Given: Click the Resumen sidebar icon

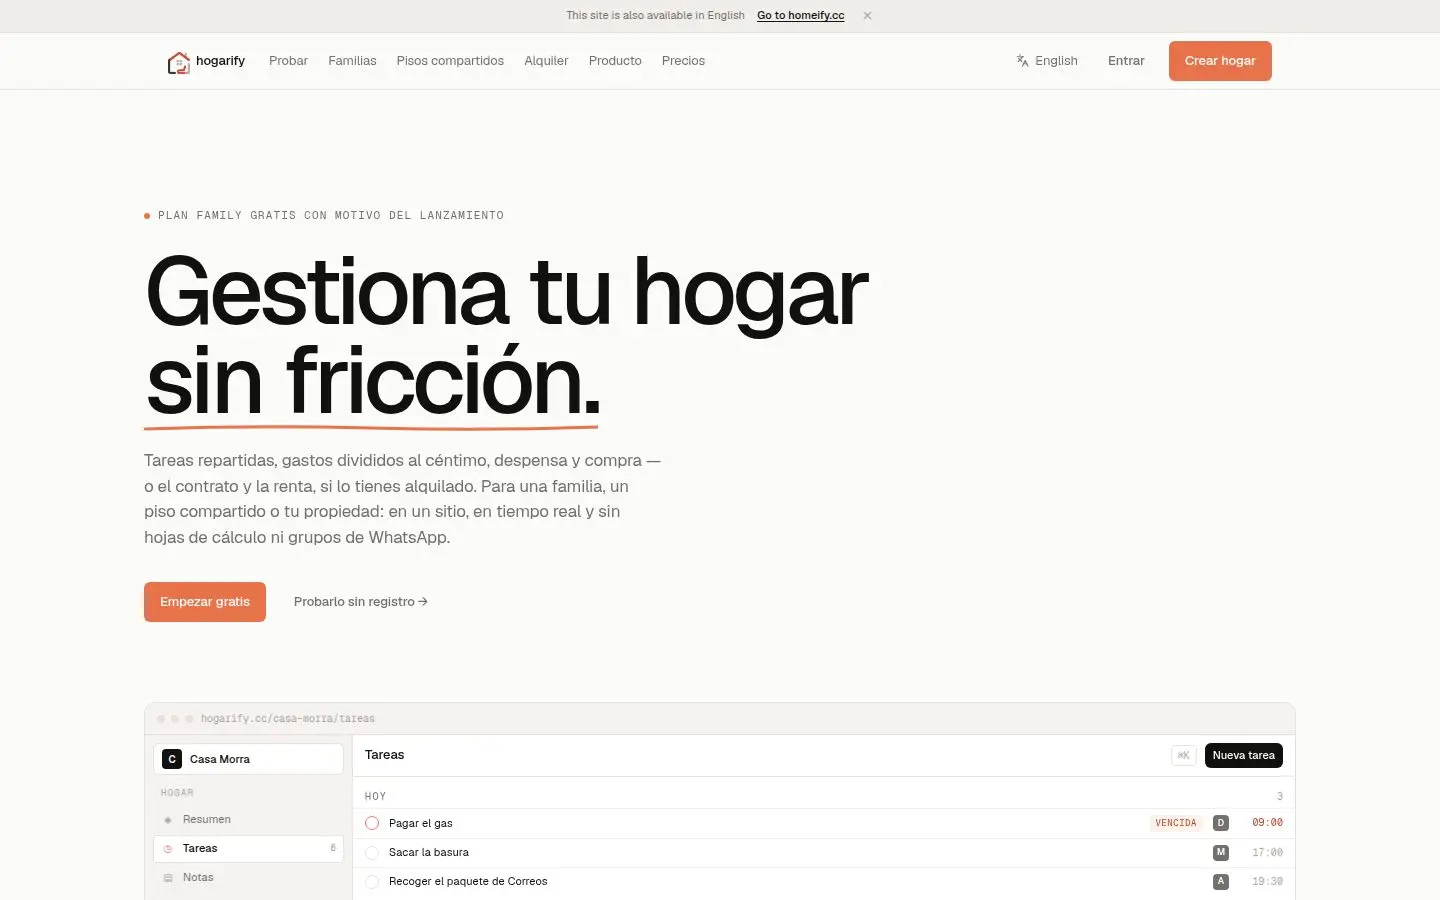Looking at the screenshot, I should pos(168,820).
